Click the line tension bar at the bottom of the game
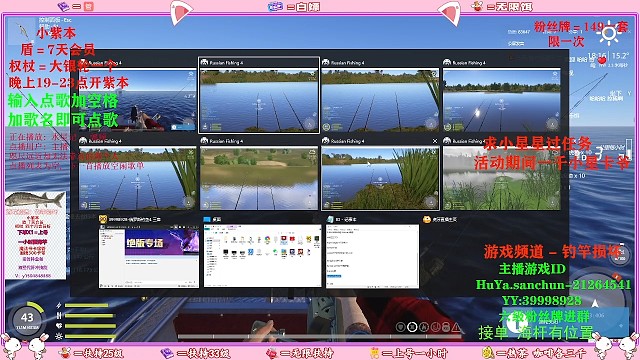Viewport: 640px width, 360px height. pos(320,337)
